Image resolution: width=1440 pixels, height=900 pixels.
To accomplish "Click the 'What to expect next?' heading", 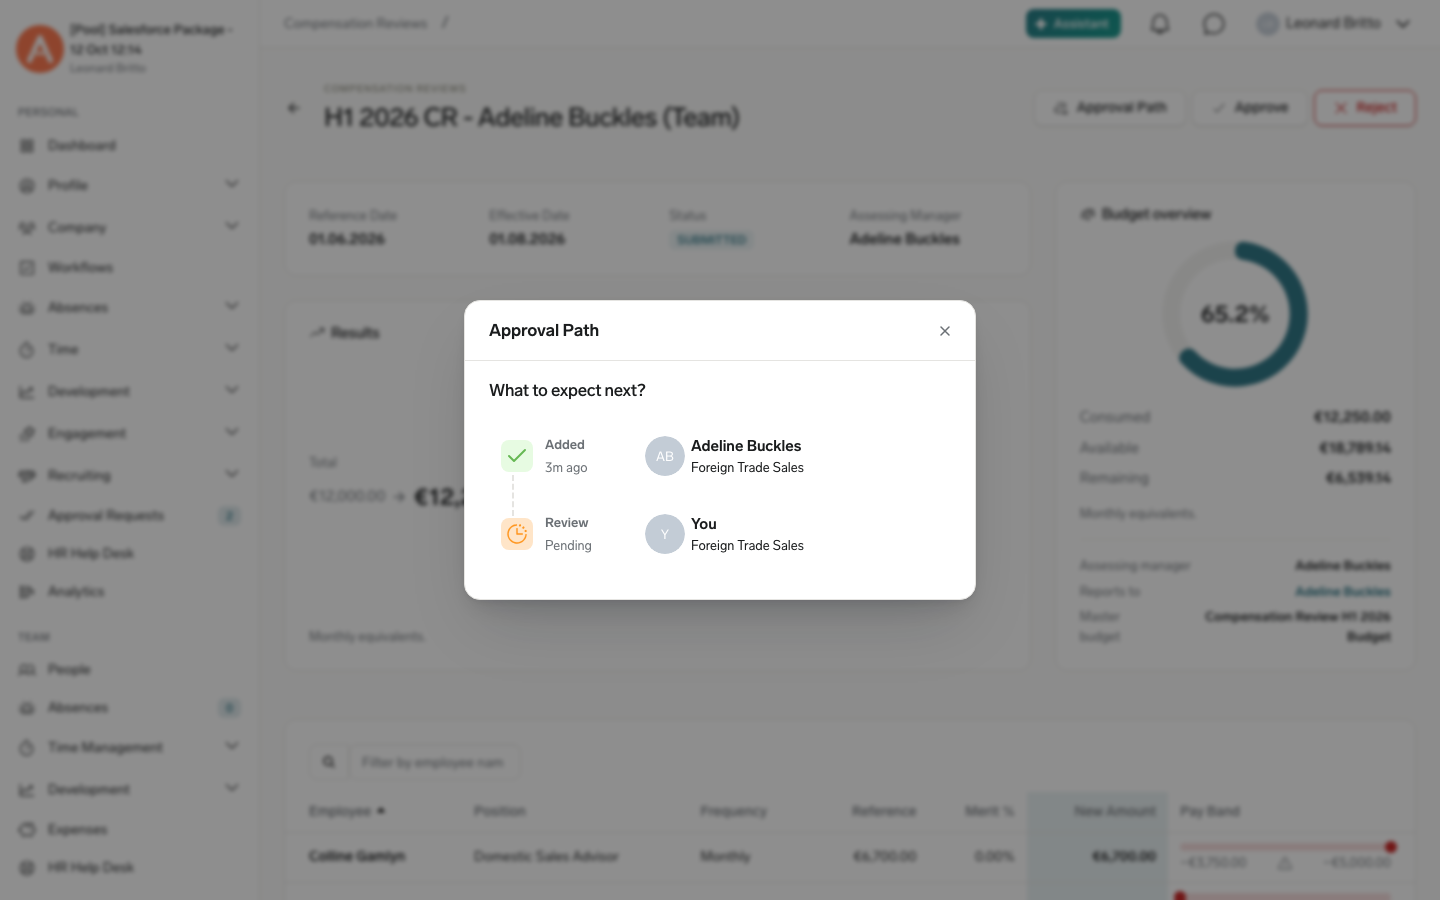I will [x=567, y=390].
